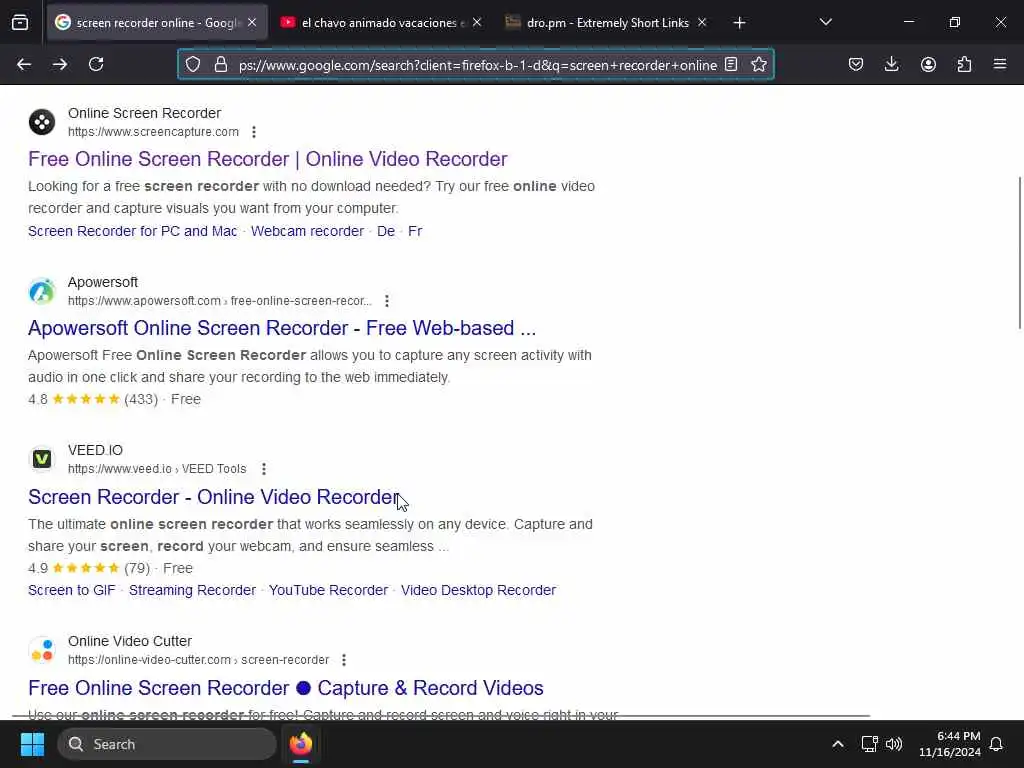Open Firefox View button in tab bar
1024x768 pixels.
click(20, 23)
